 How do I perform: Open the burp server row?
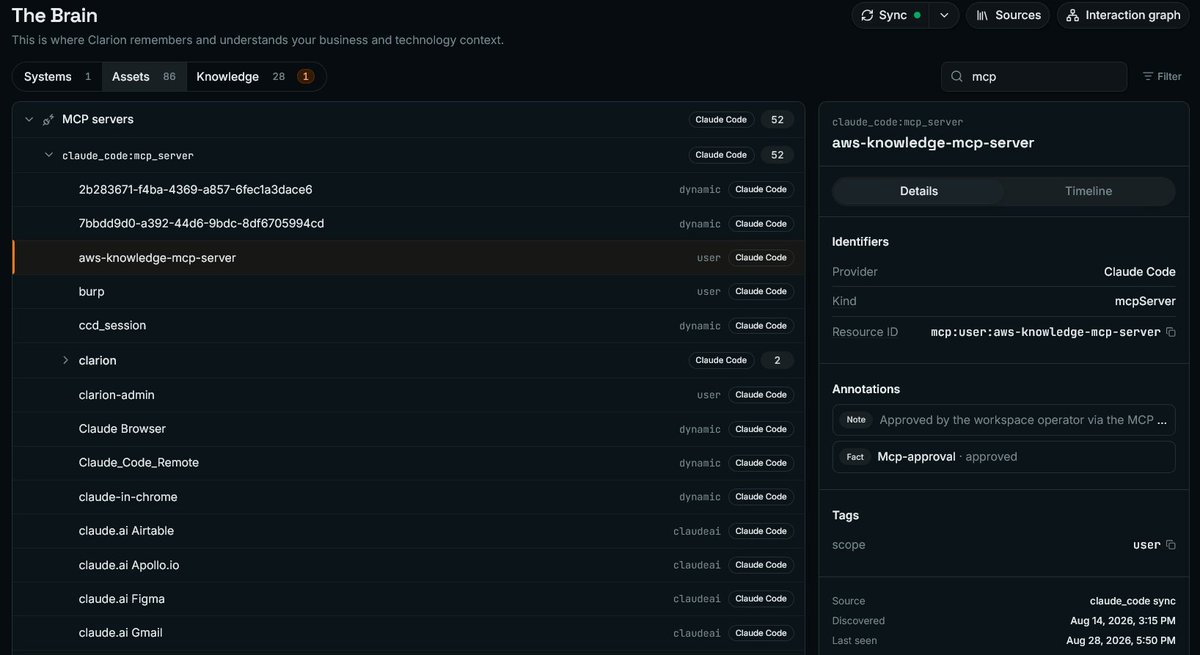pos(408,291)
